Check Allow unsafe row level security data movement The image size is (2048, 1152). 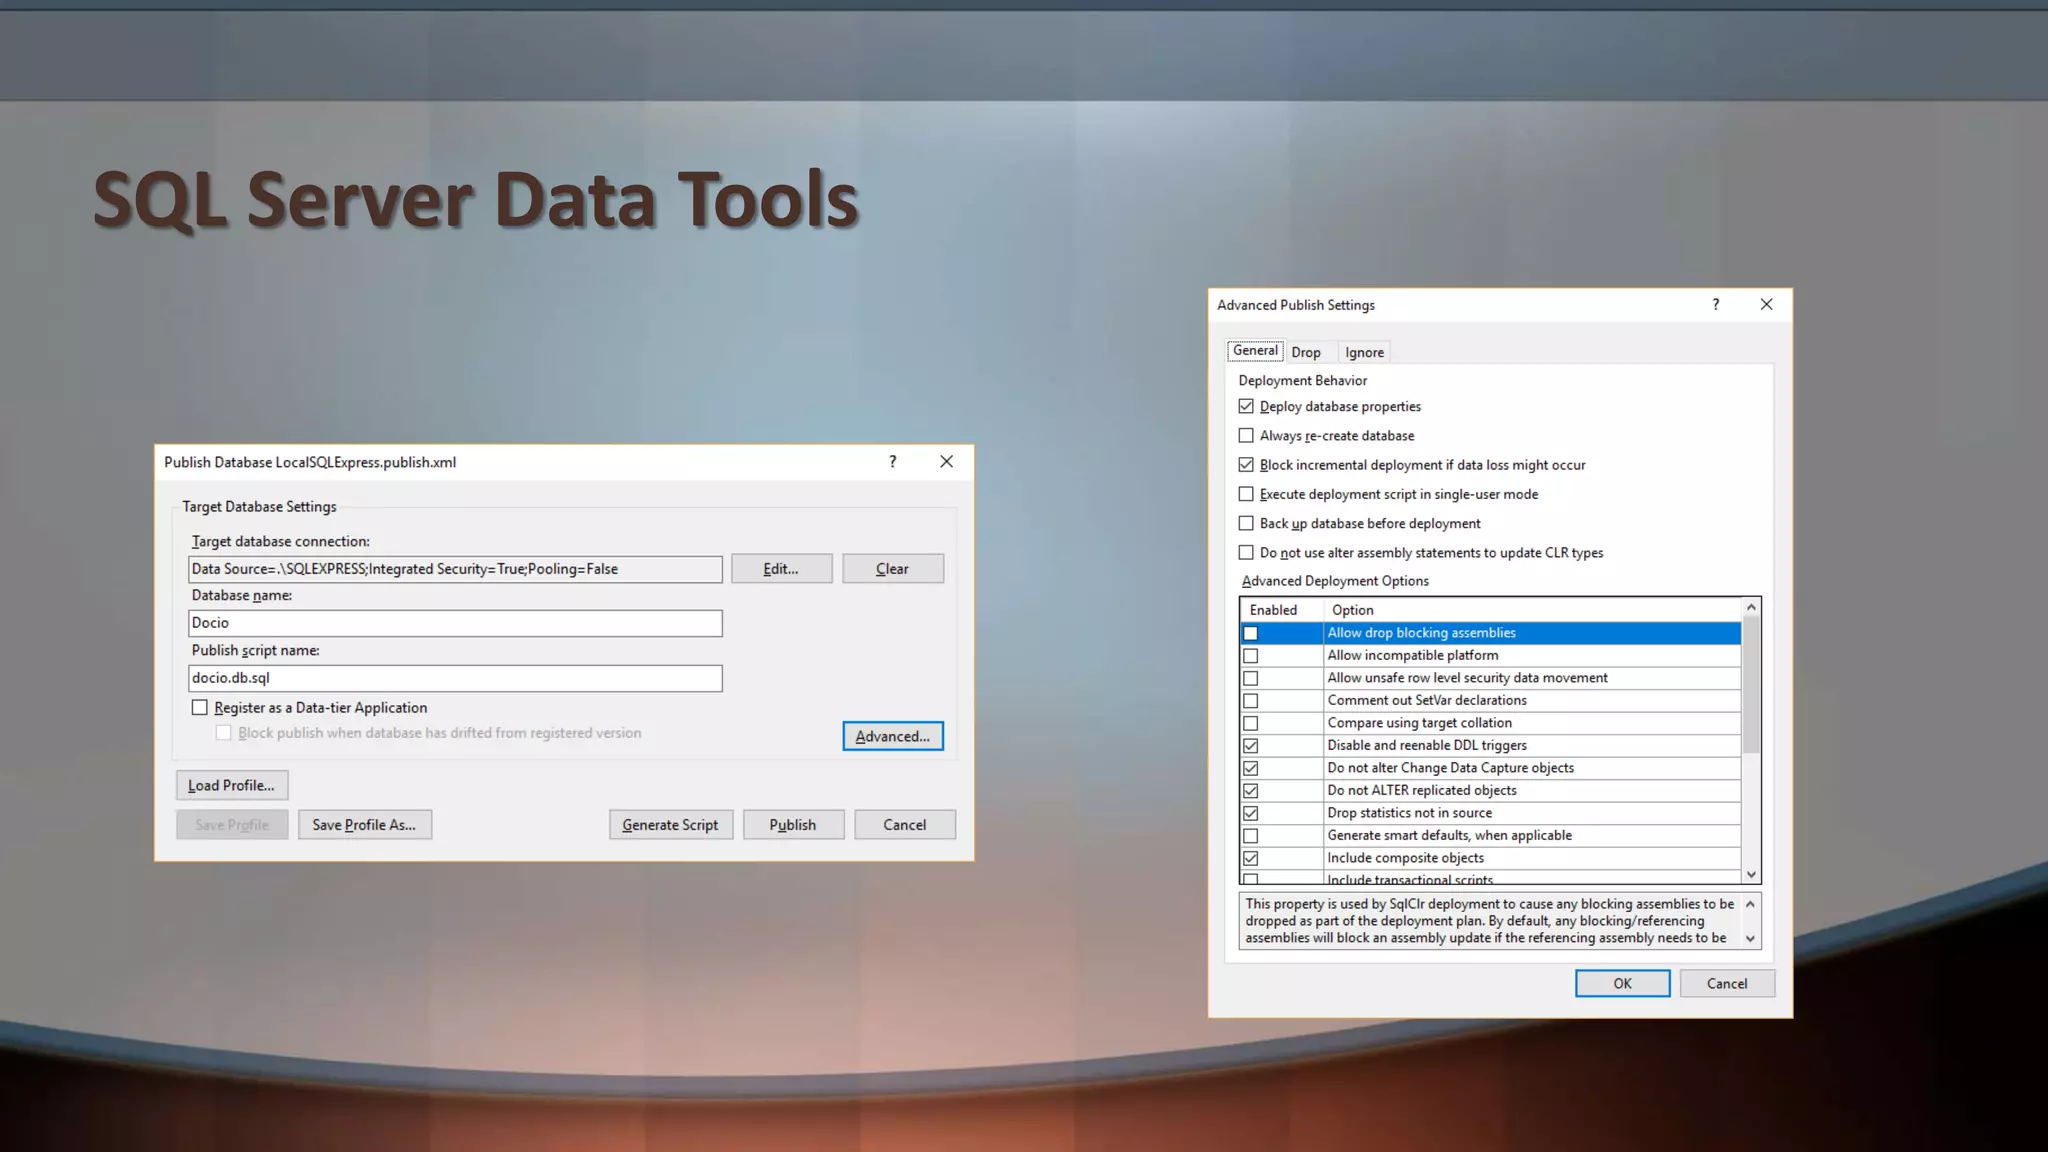point(1251,678)
